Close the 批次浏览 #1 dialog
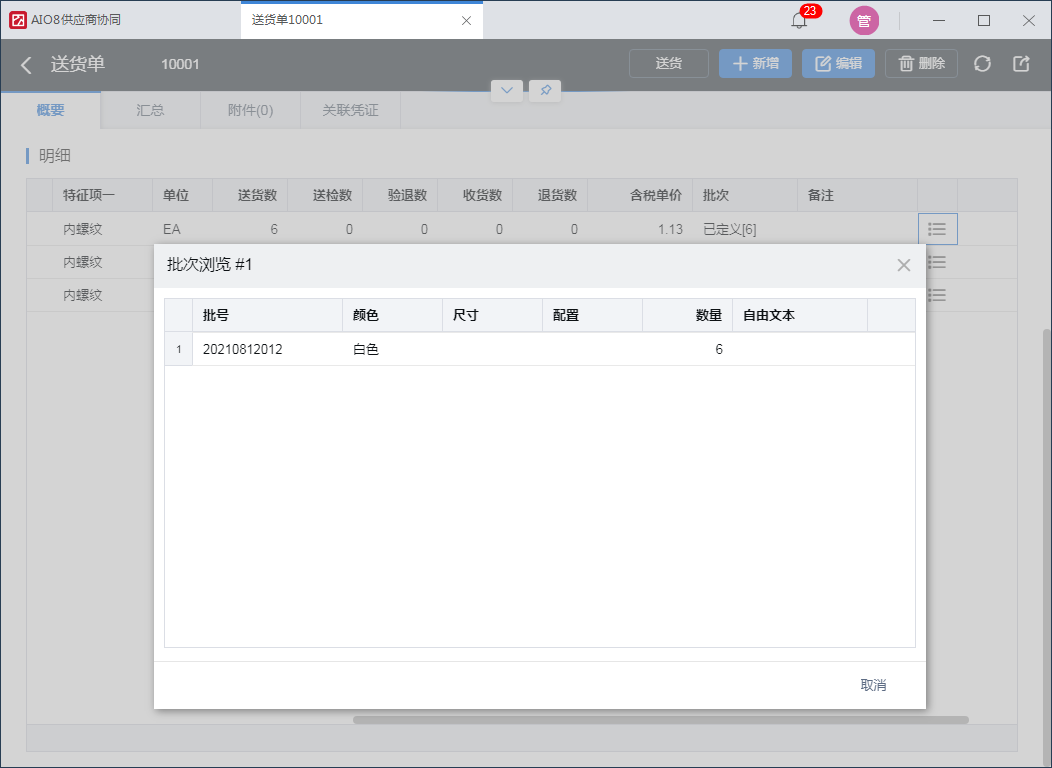 click(904, 265)
